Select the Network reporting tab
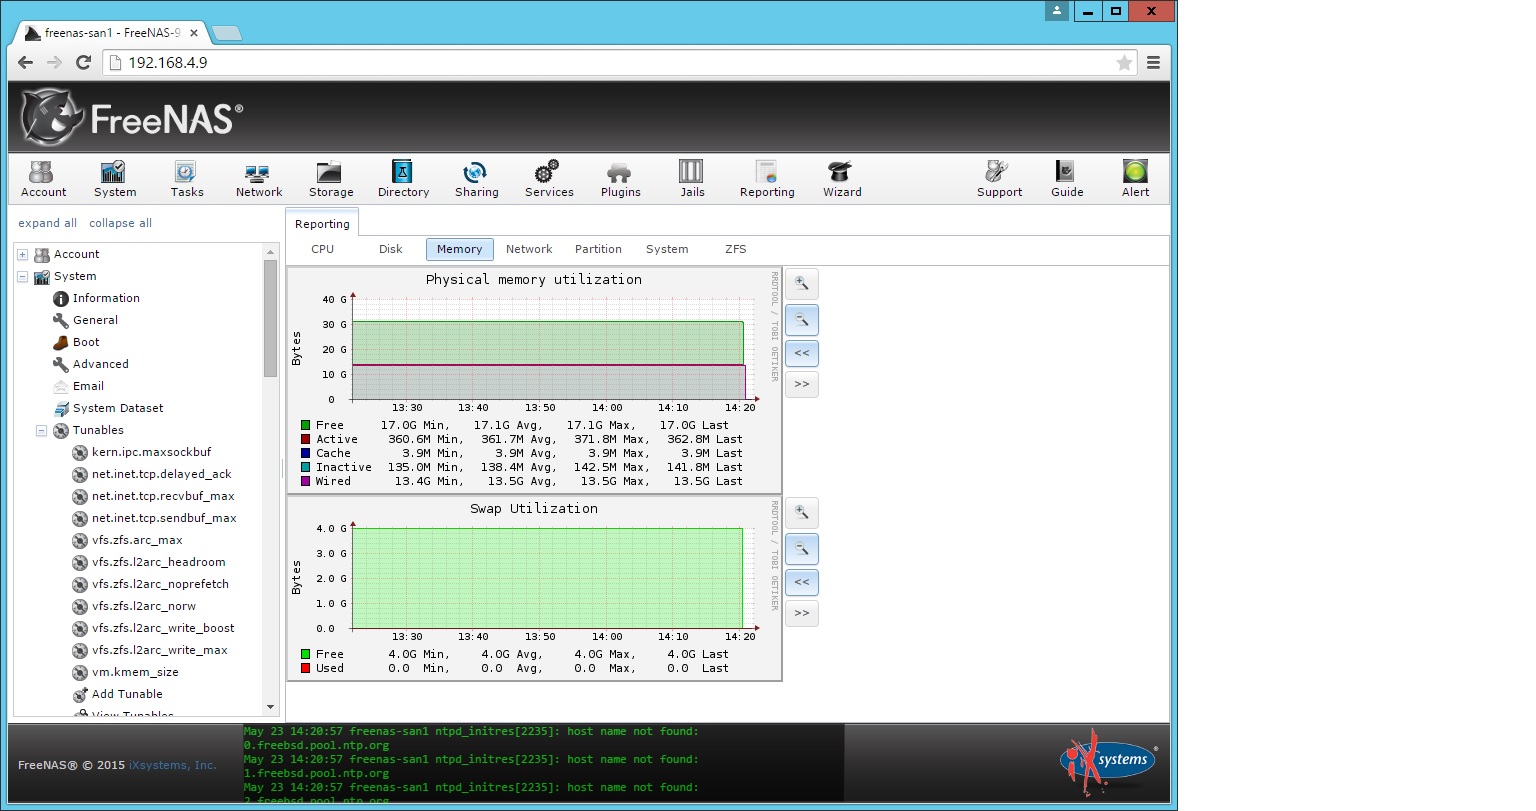The image size is (1536, 811). point(529,249)
